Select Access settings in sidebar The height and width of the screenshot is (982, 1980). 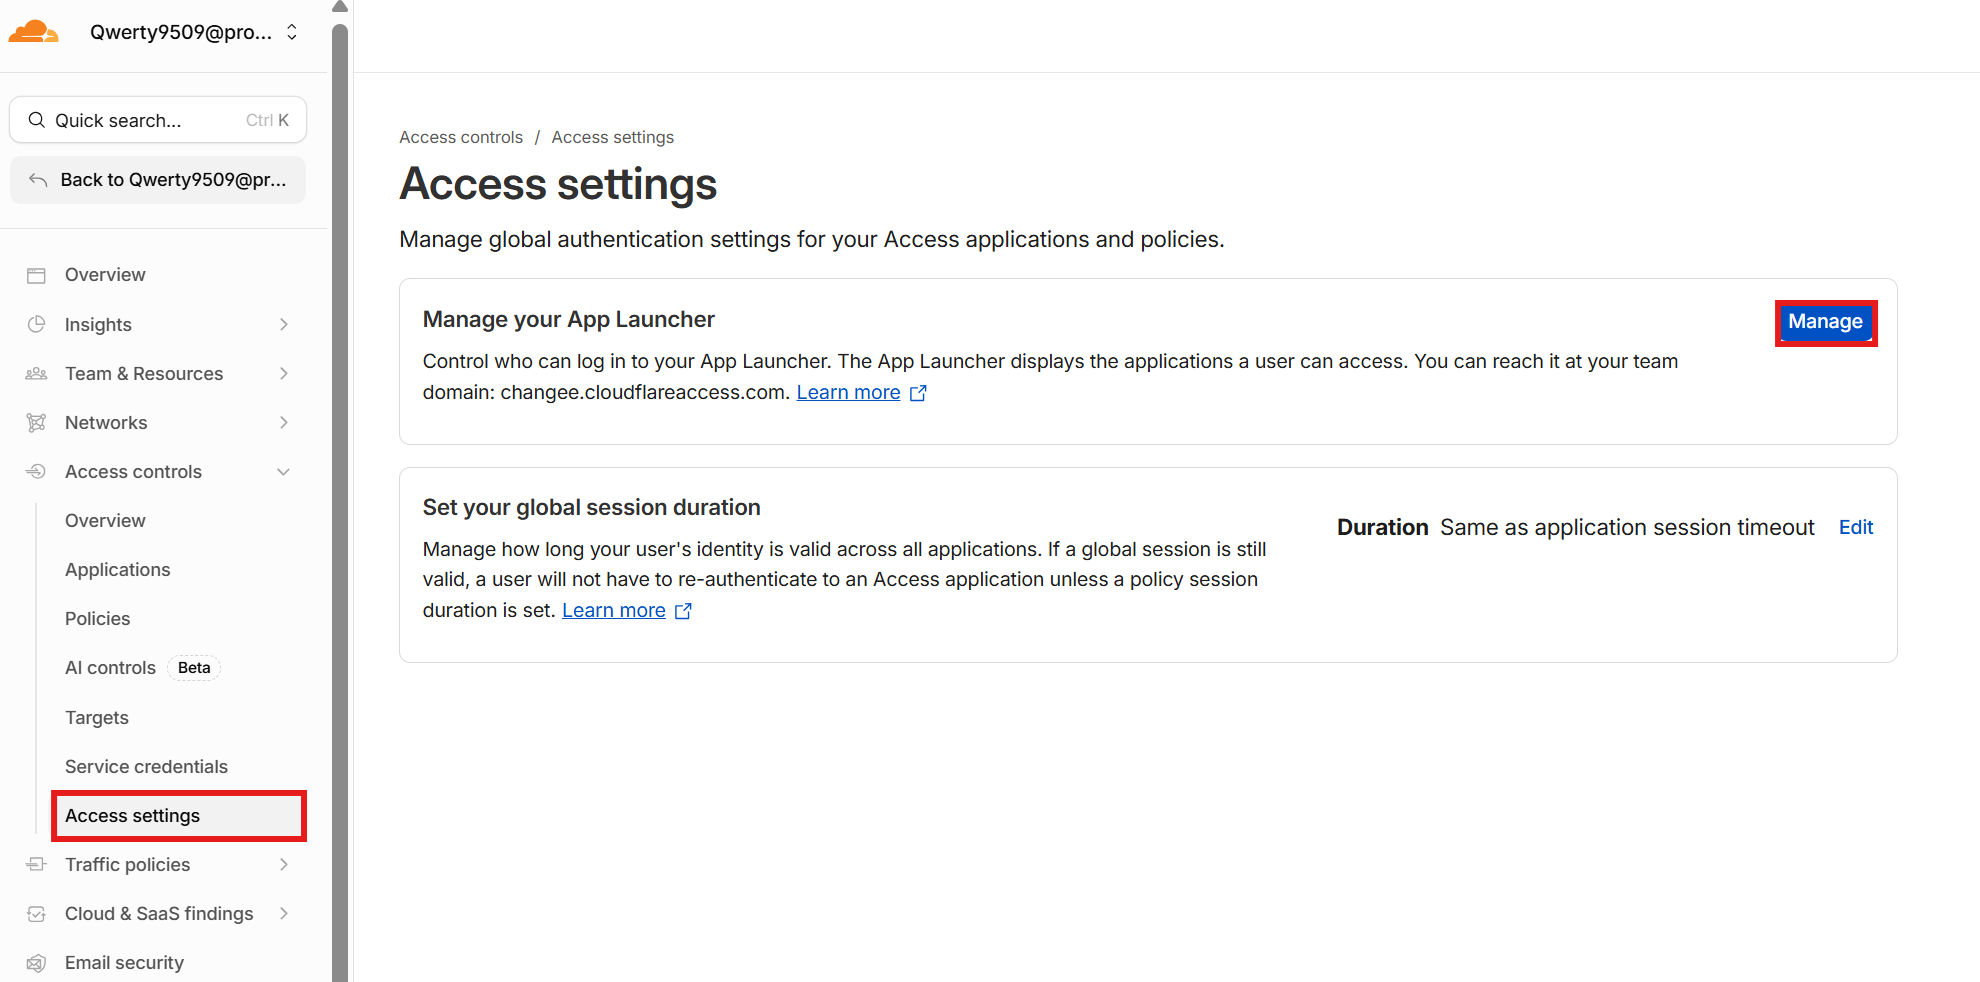pyautogui.click(x=179, y=816)
